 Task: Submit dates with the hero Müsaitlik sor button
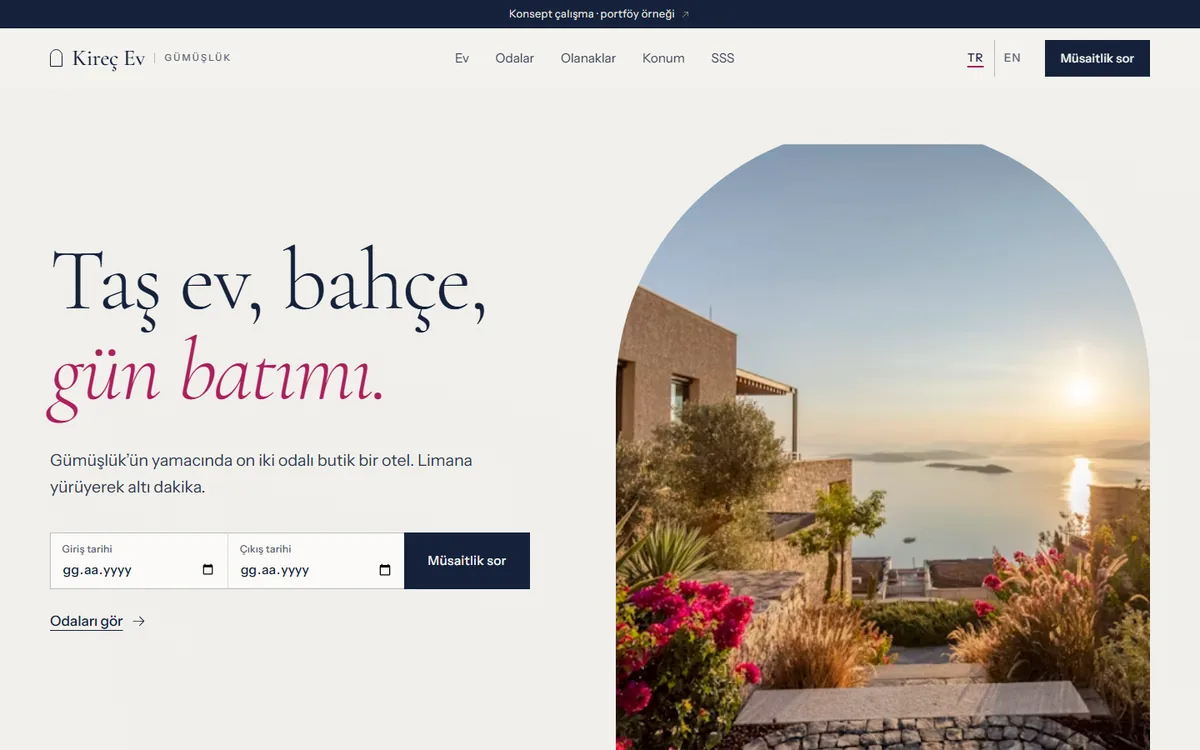467,561
